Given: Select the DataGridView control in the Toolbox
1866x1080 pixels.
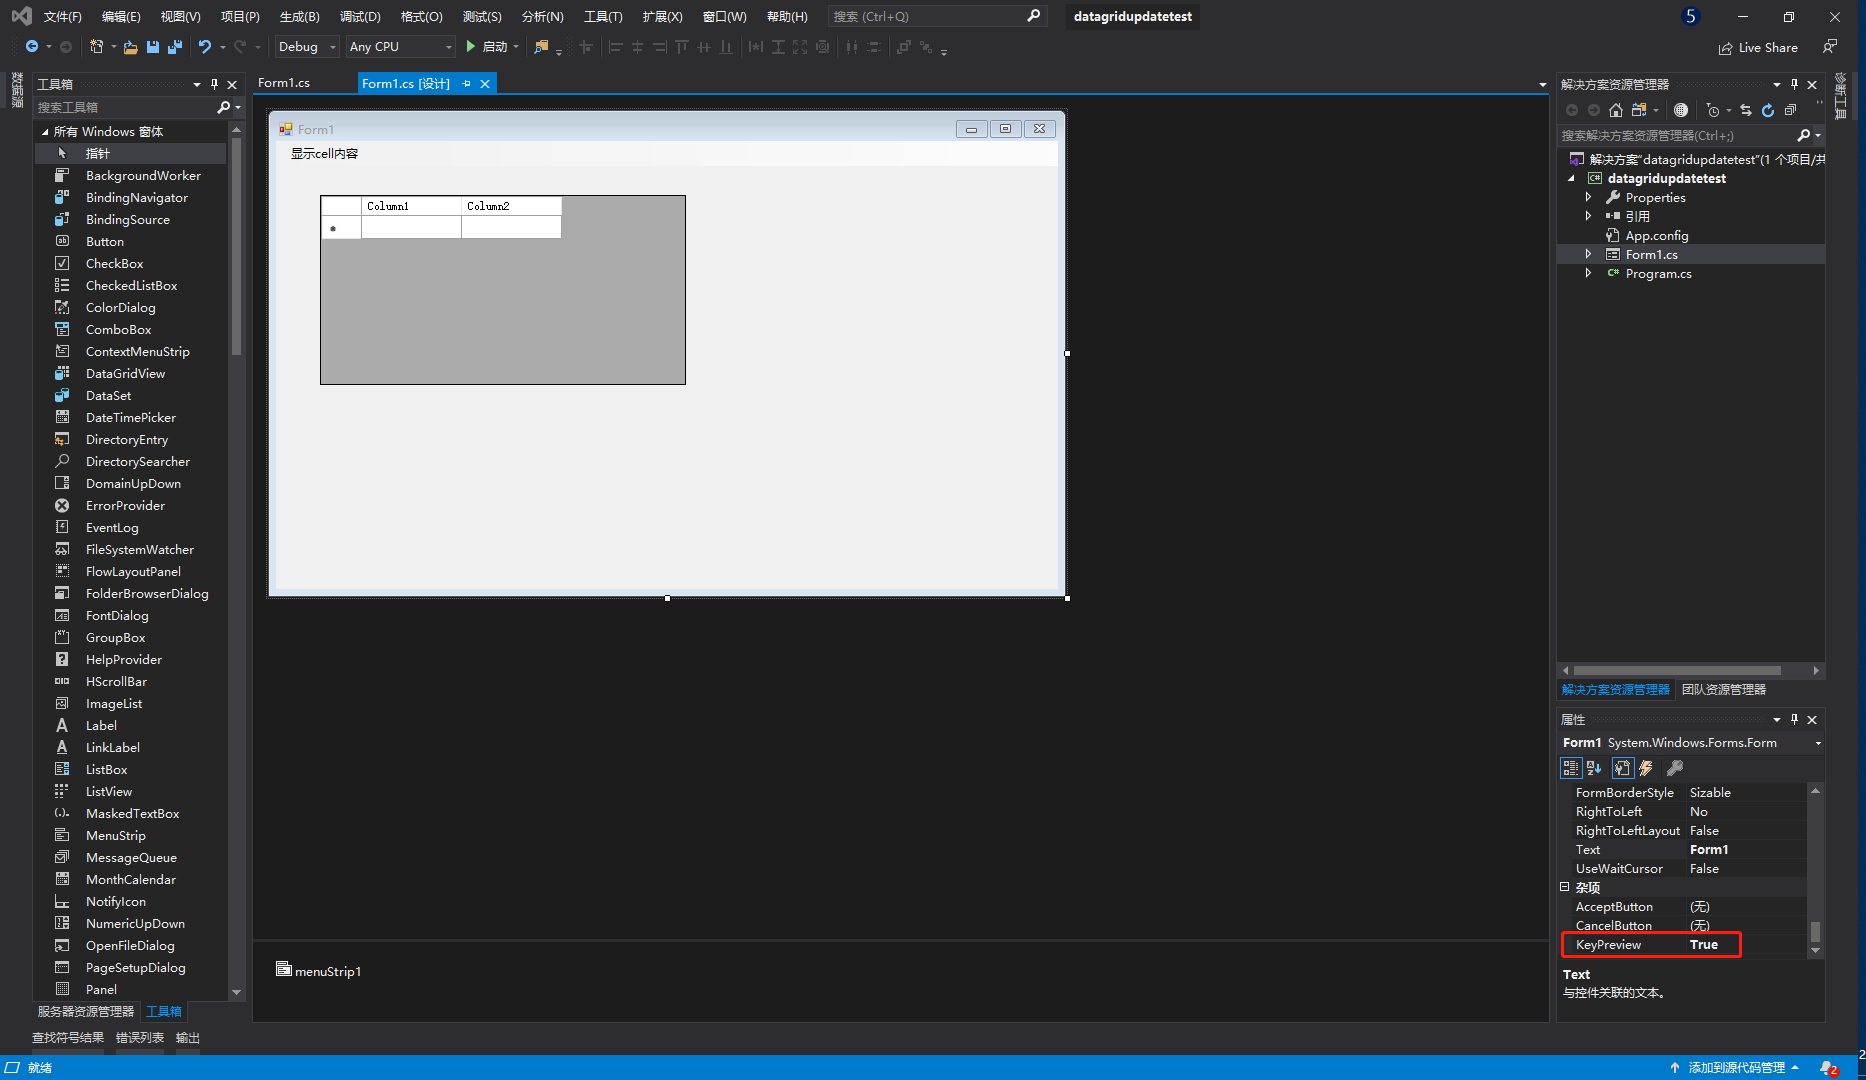Looking at the screenshot, I should coord(126,373).
